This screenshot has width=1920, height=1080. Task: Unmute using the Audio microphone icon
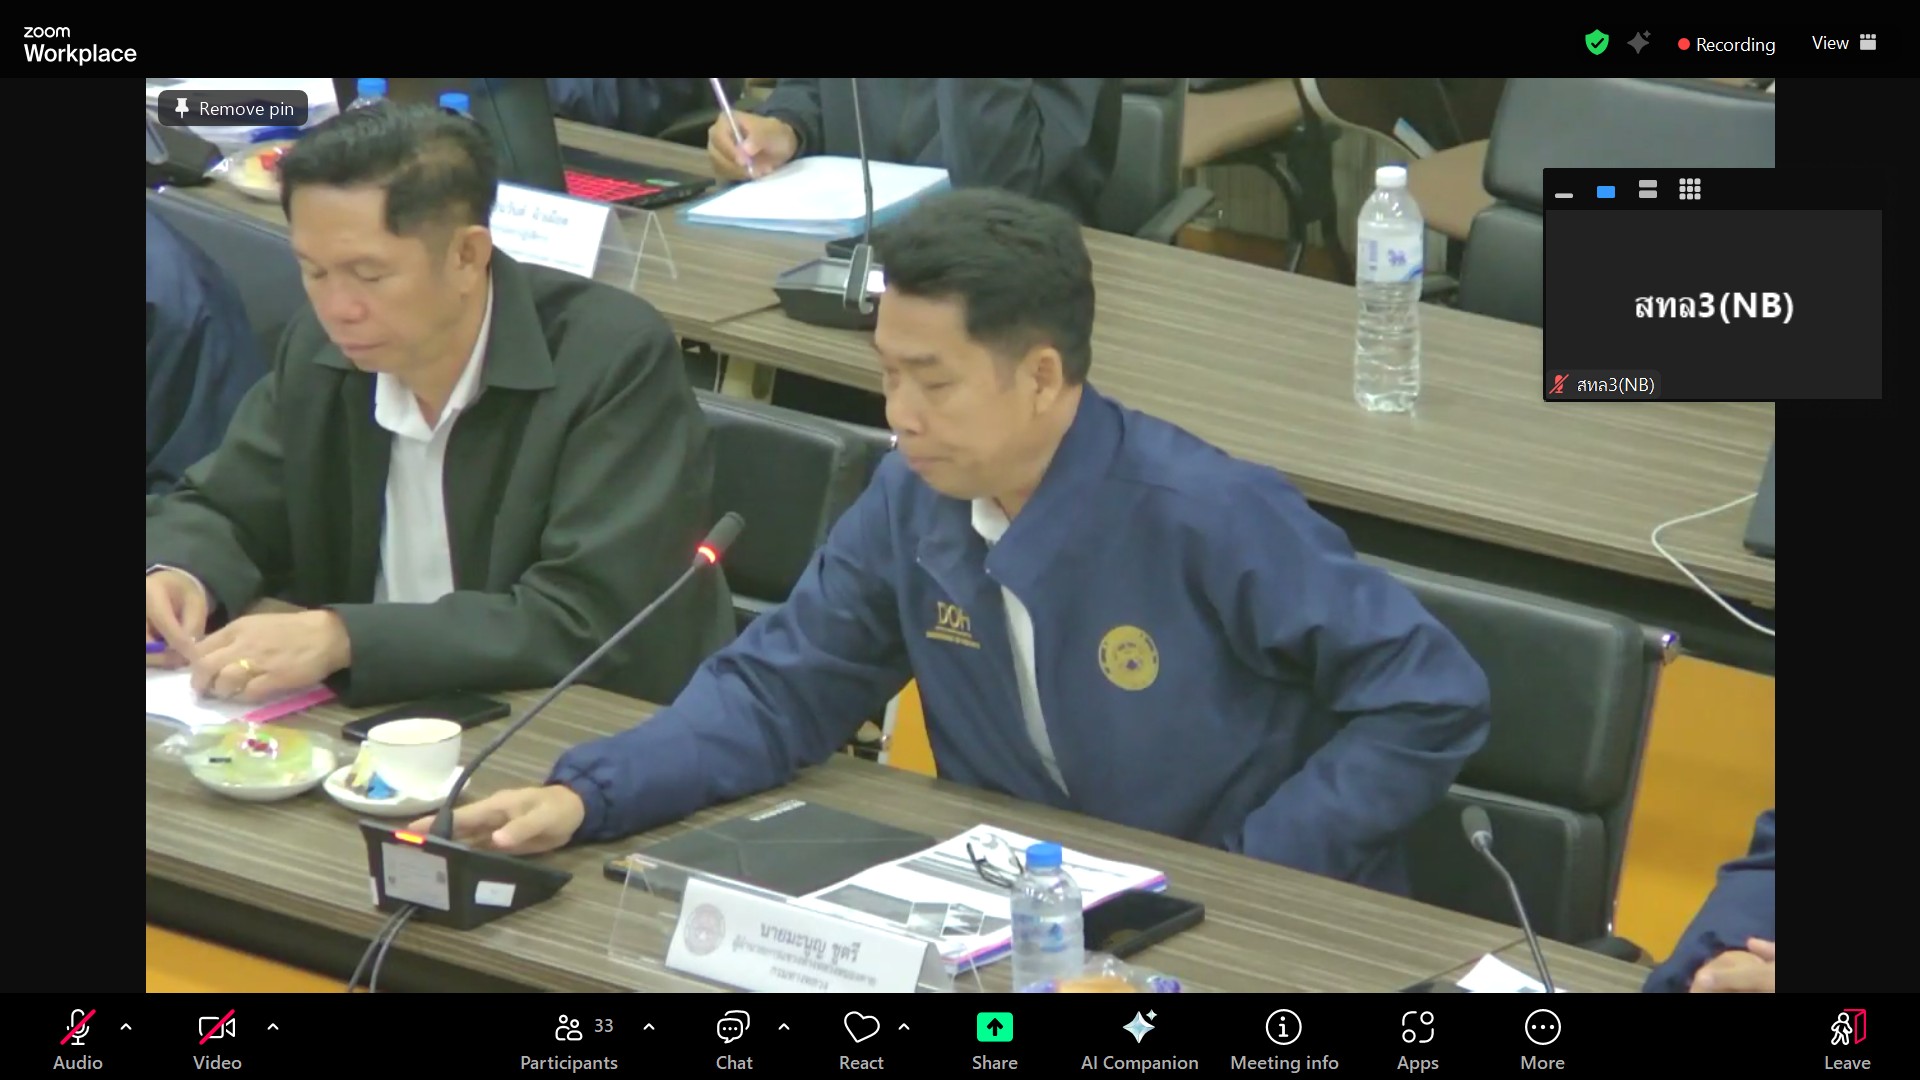point(77,1028)
